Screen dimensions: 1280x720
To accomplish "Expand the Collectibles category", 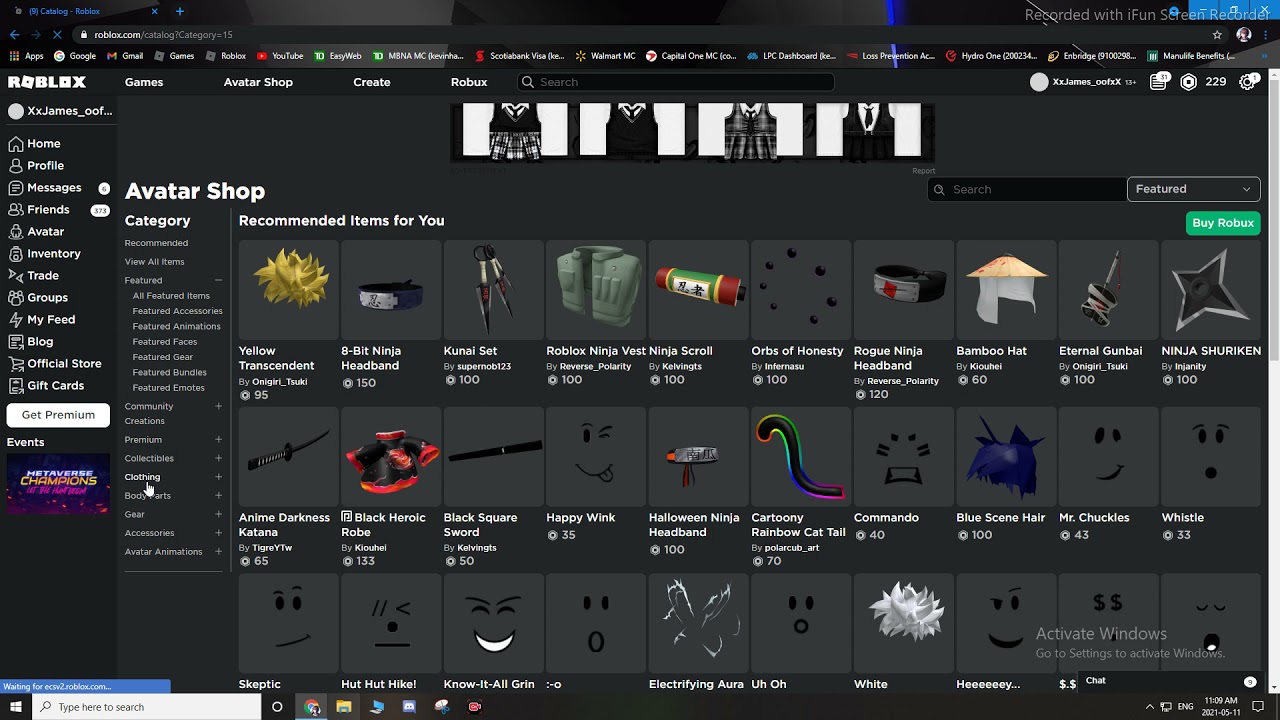I will pyautogui.click(x=218, y=458).
